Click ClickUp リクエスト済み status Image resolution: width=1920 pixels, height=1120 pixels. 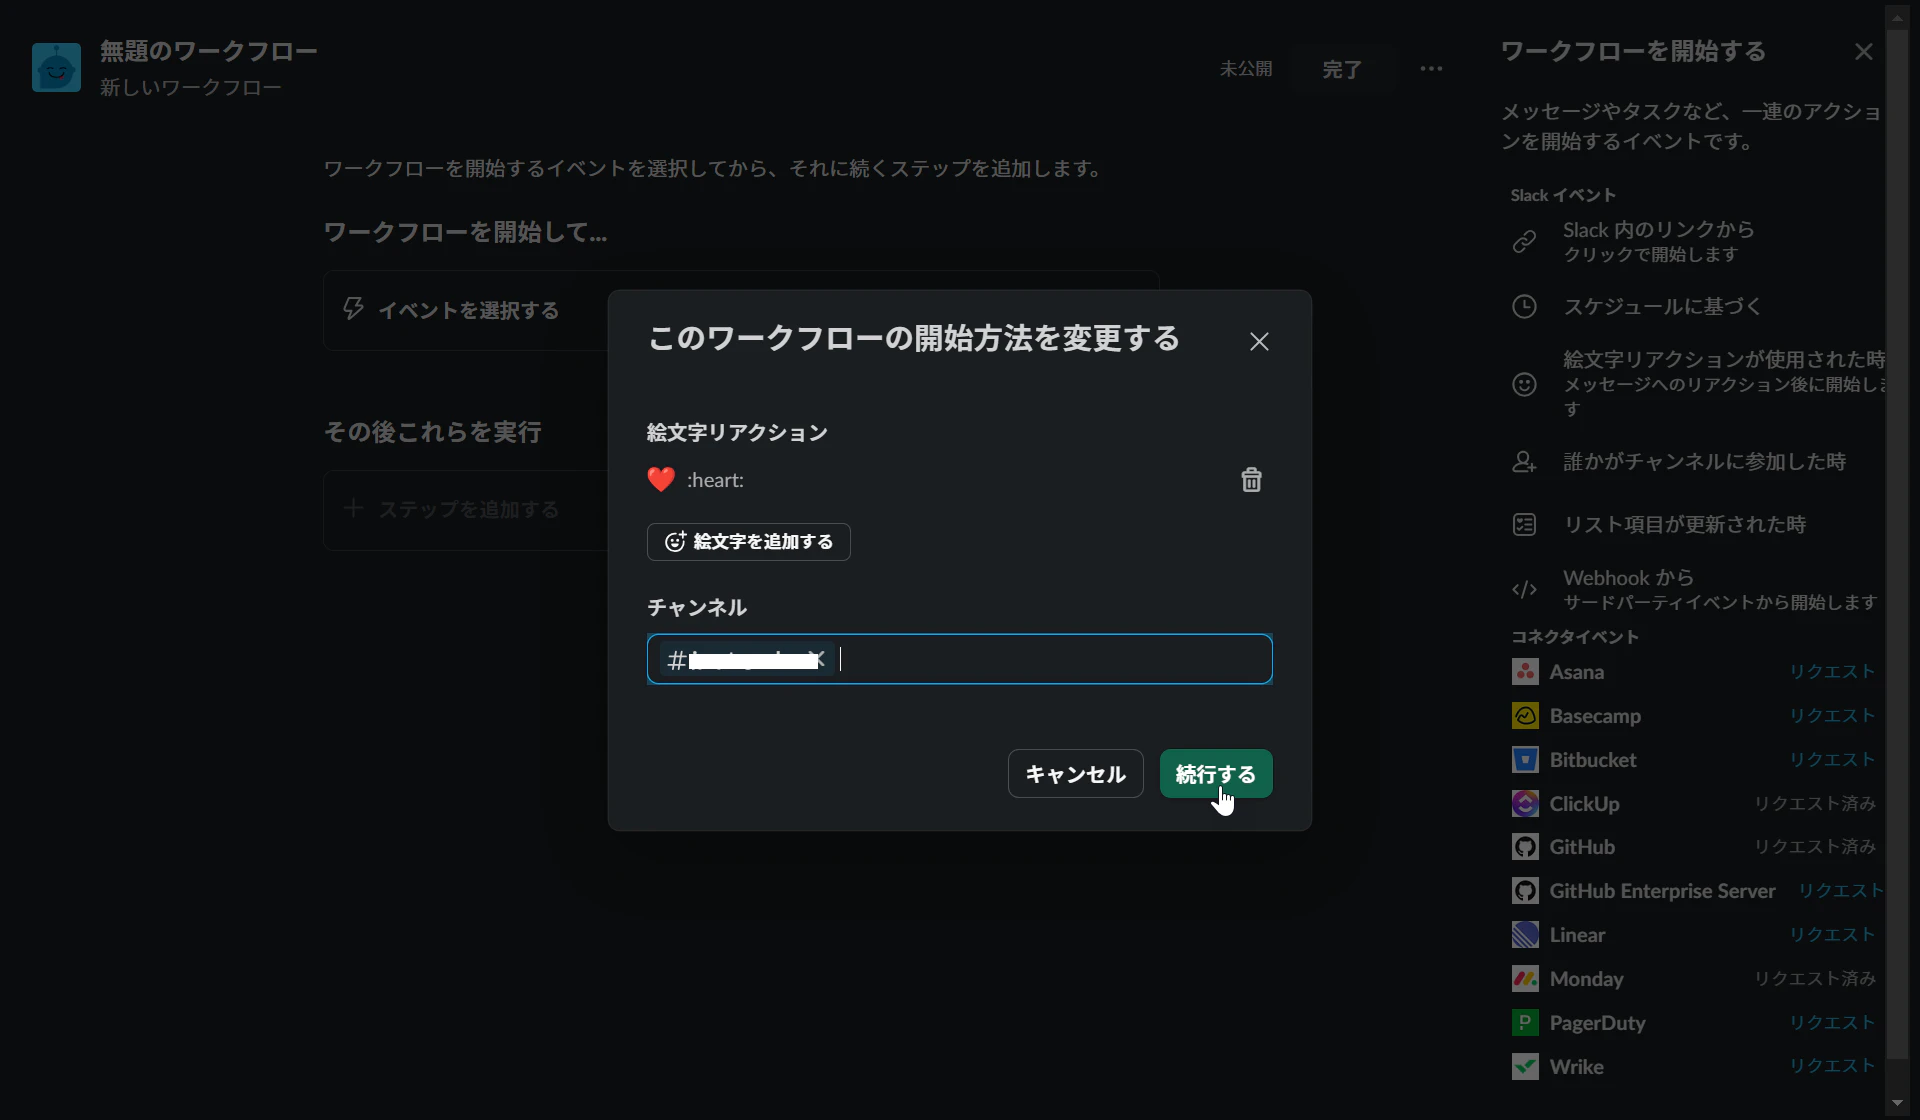[x=1815, y=804]
